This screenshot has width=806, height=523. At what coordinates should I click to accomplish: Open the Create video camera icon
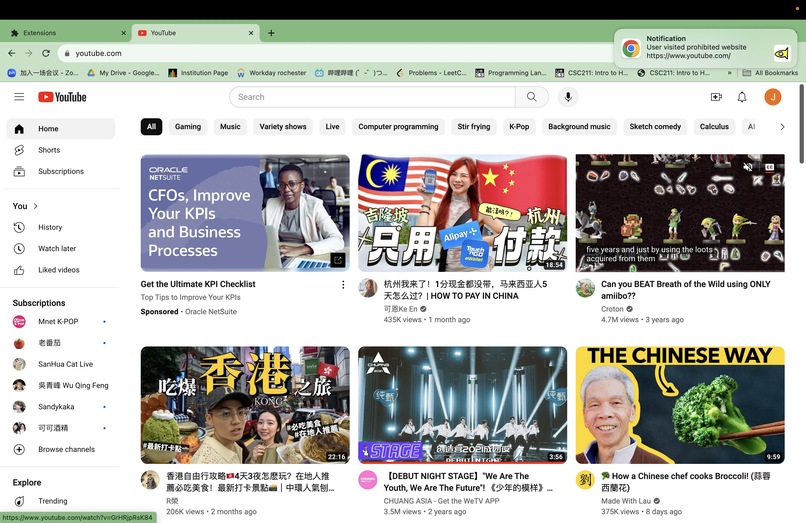pos(716,97)
